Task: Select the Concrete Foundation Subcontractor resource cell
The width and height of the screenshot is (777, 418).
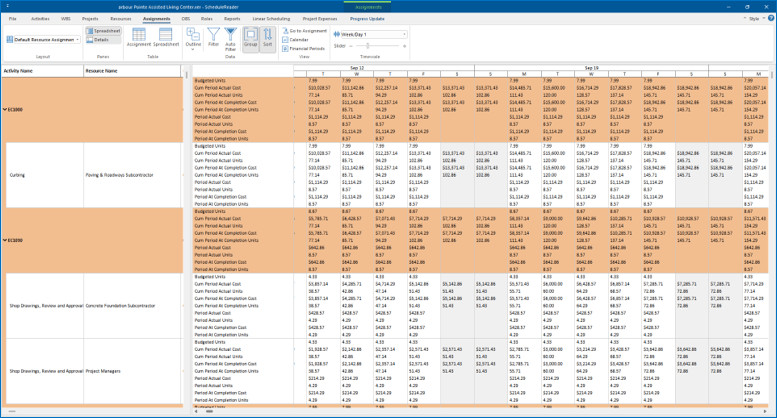Action: pyautogui.click(x=133, y=306)
